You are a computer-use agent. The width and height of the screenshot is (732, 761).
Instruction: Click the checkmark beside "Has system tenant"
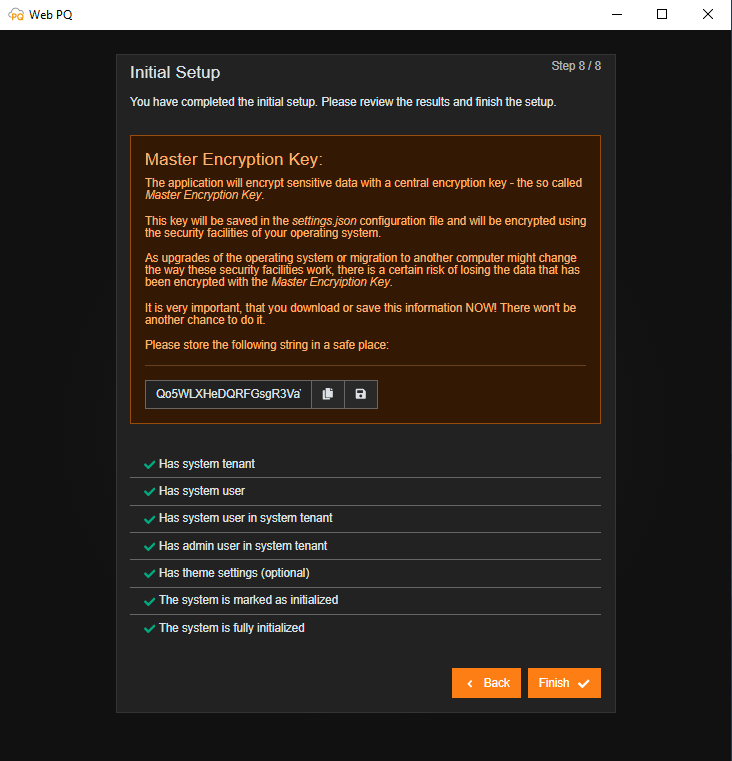tap(149, 464)
